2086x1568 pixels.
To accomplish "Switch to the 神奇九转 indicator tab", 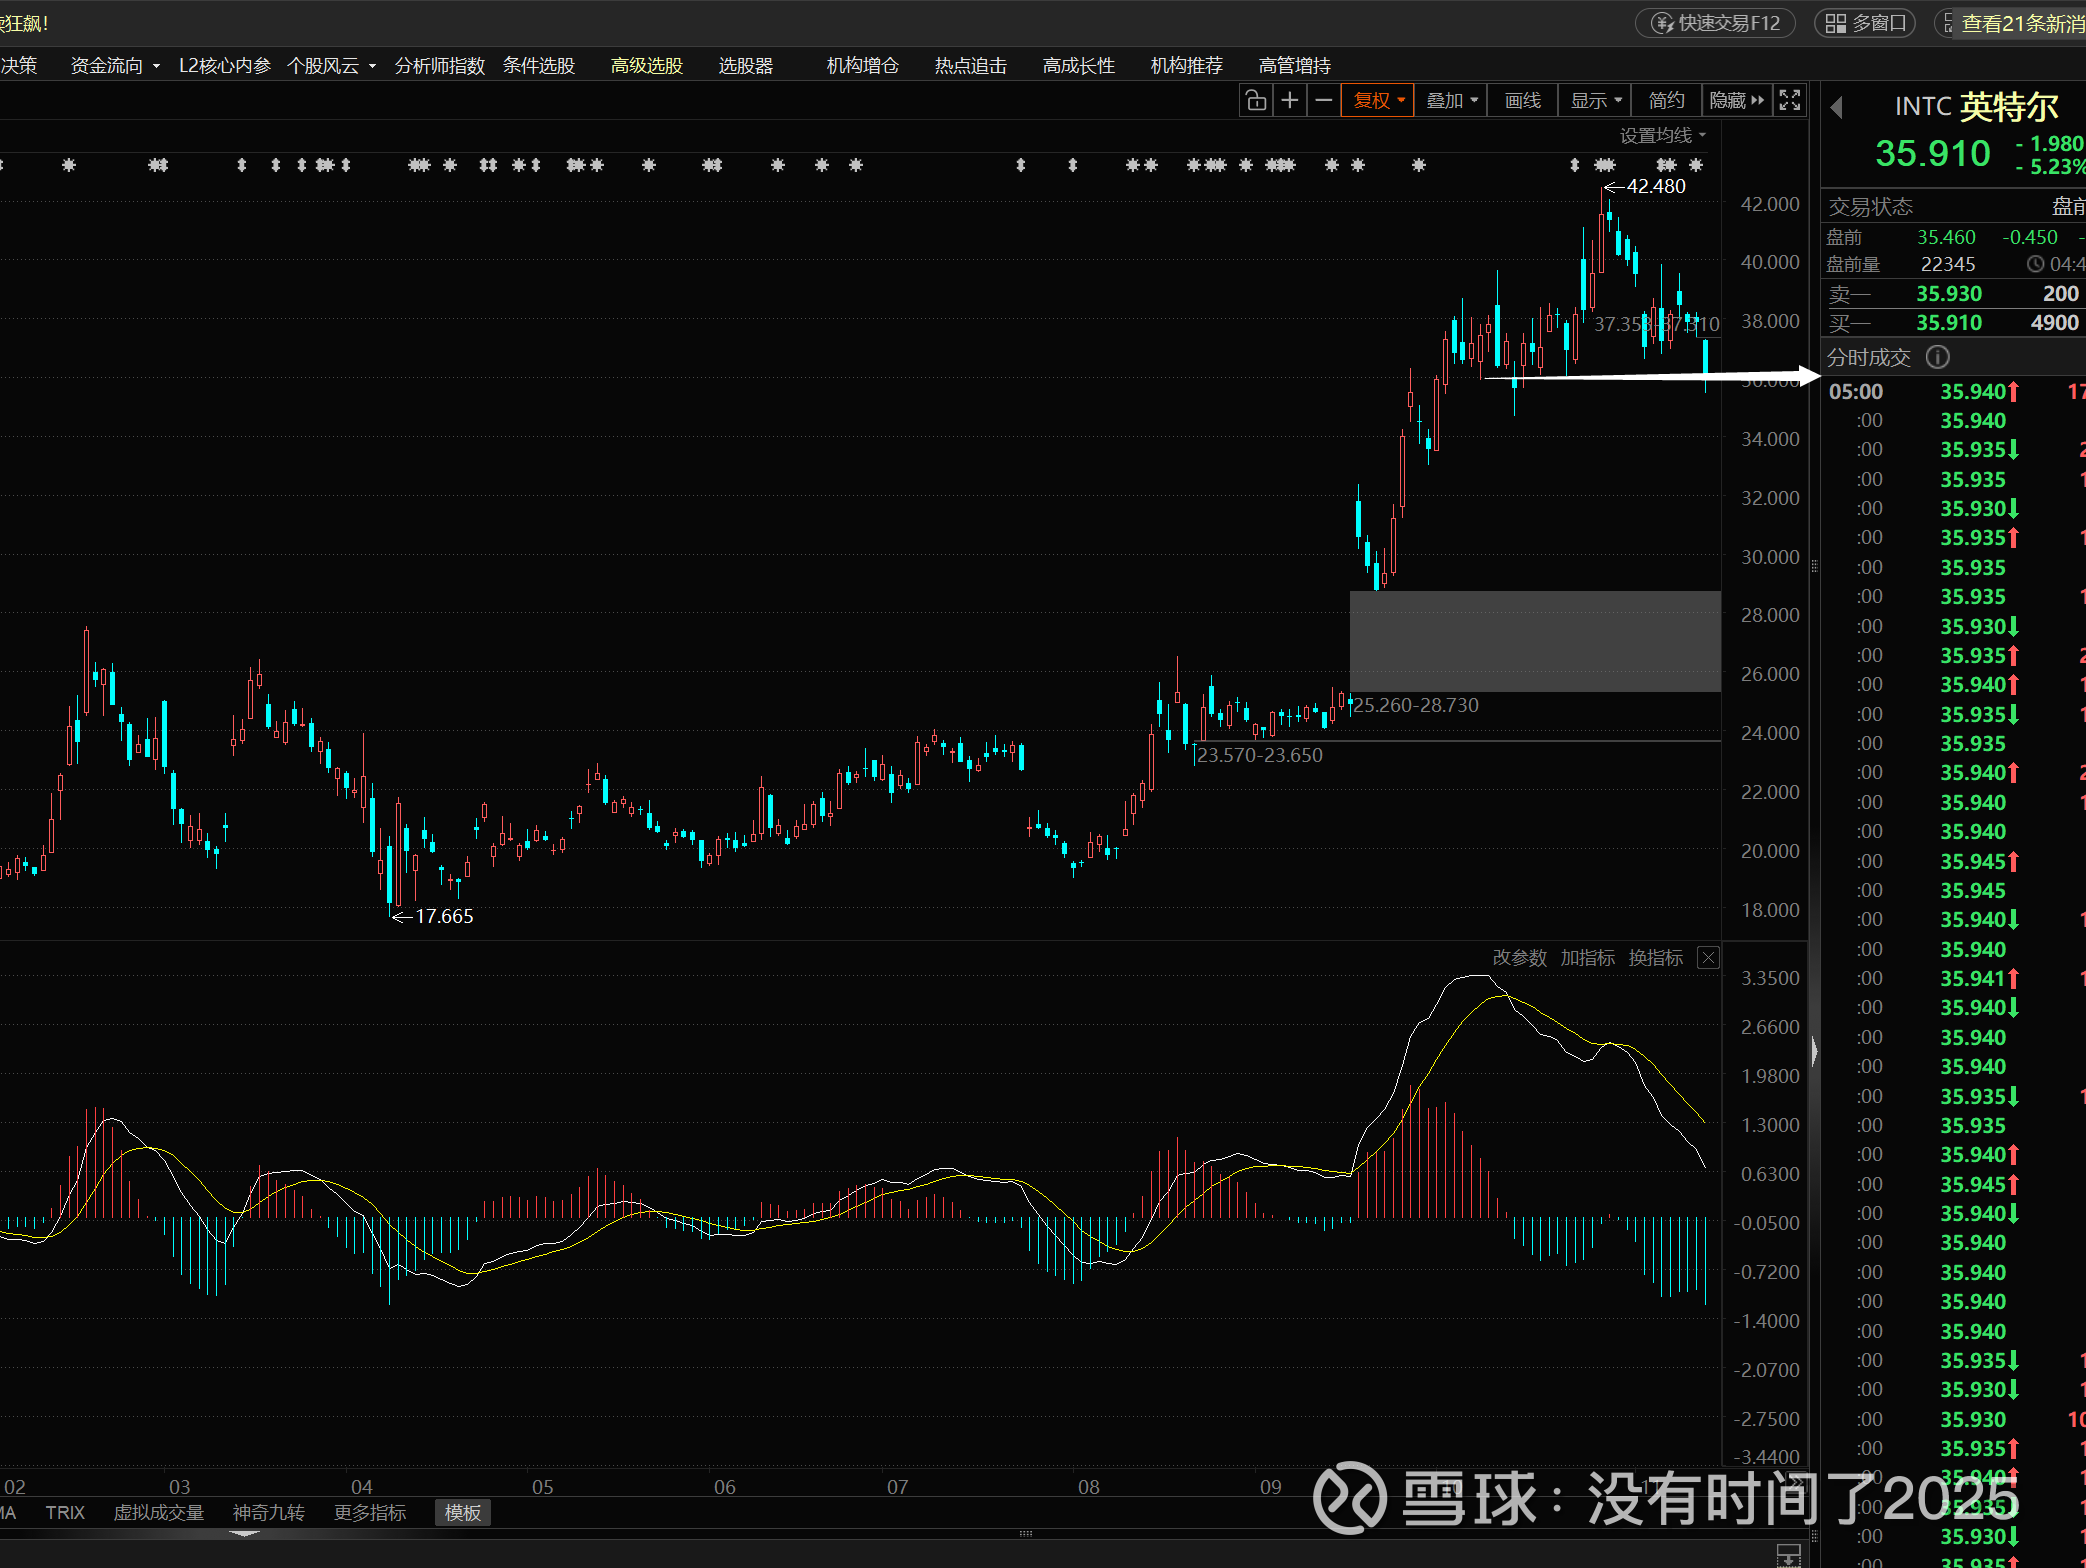I will 268,1513.
